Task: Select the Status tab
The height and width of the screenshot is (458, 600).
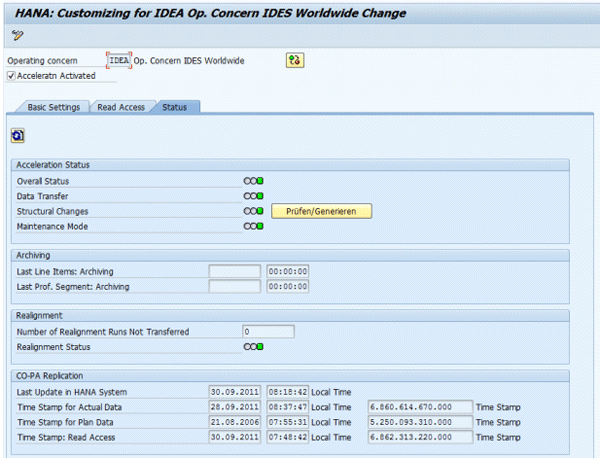Action: pos(174,107)
